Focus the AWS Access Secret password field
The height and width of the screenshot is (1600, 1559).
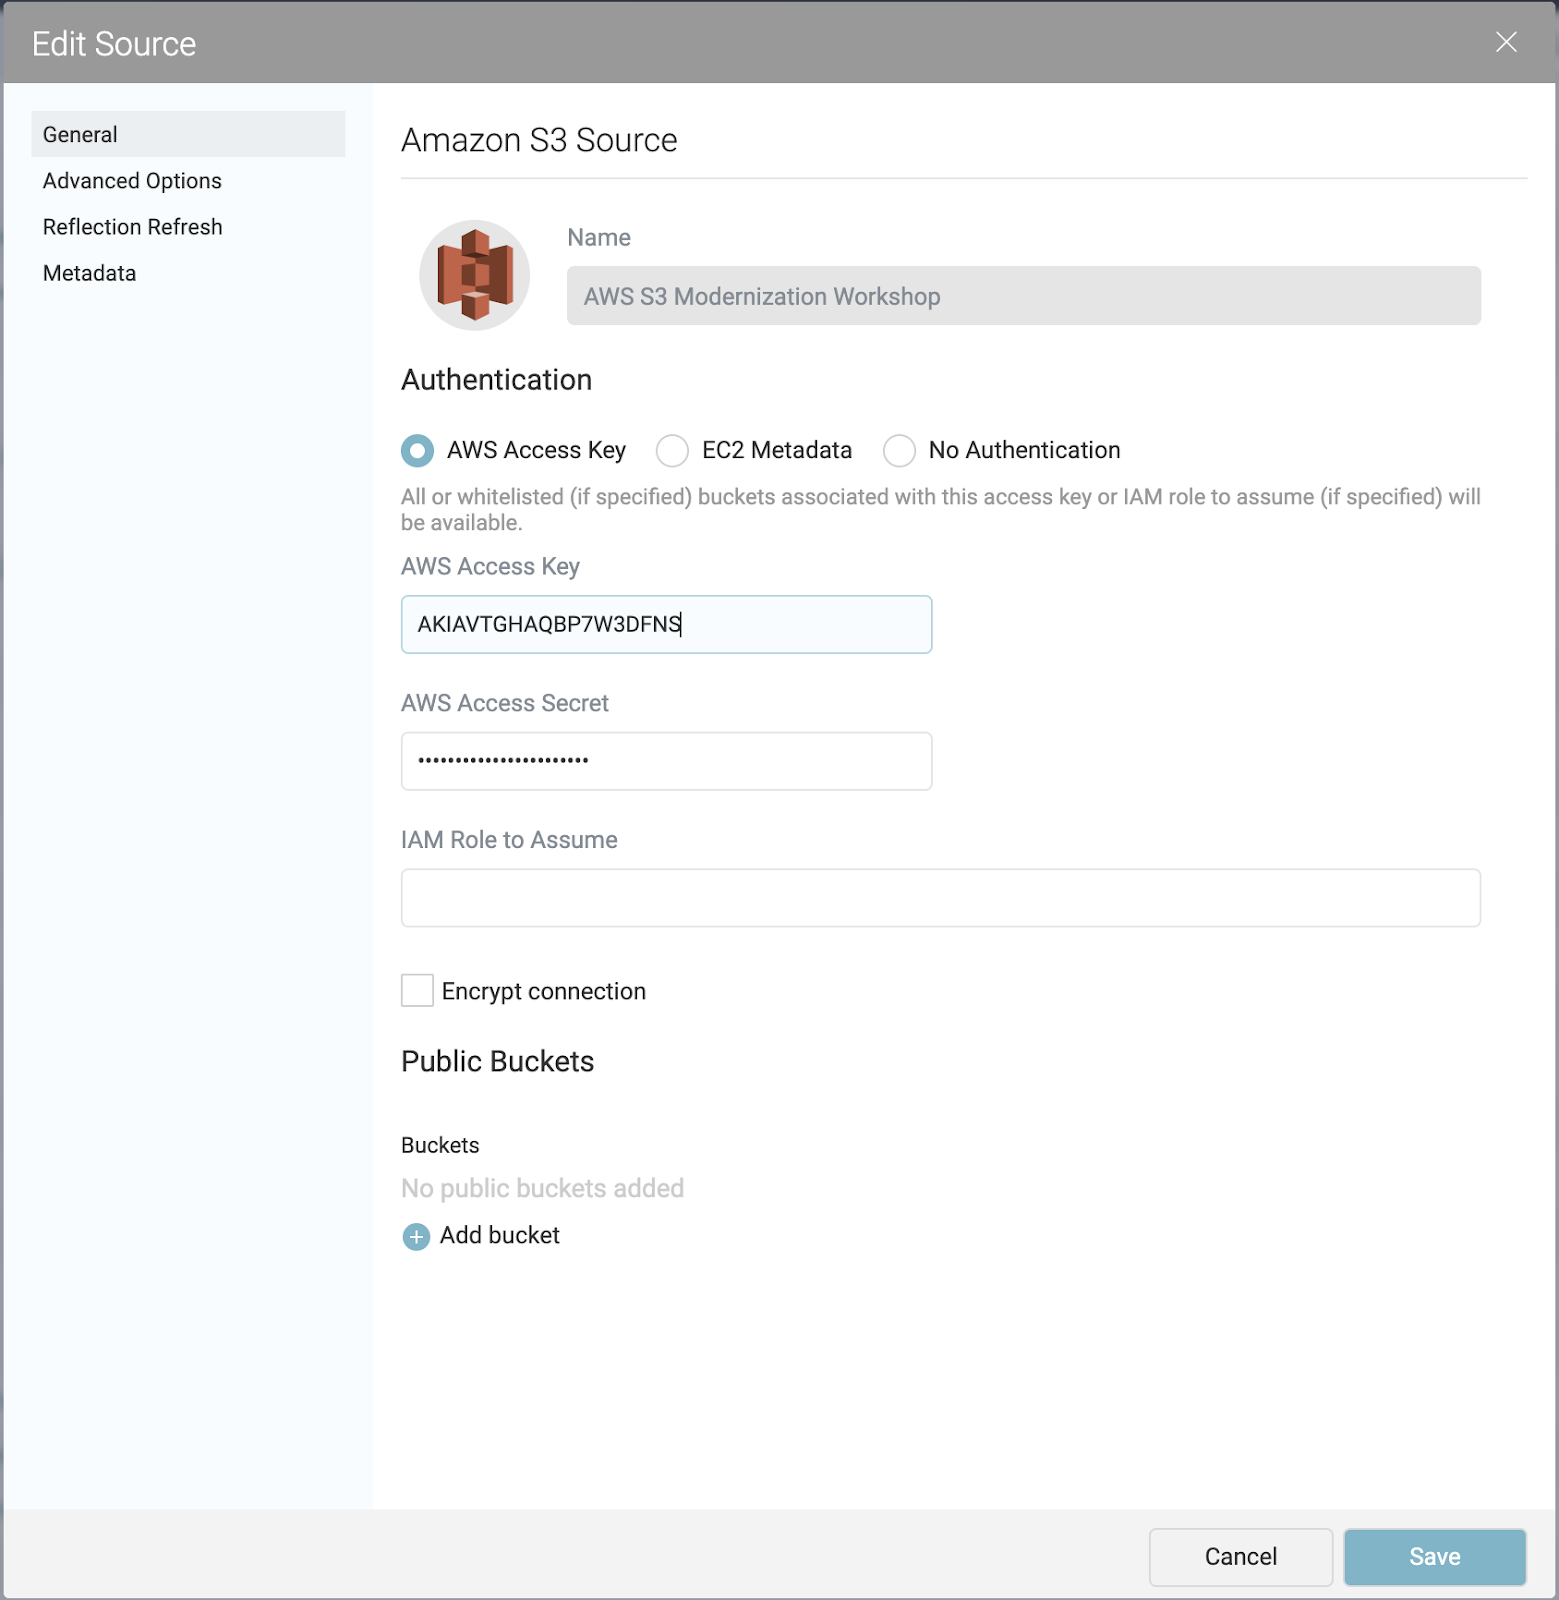tap(667, 761)
